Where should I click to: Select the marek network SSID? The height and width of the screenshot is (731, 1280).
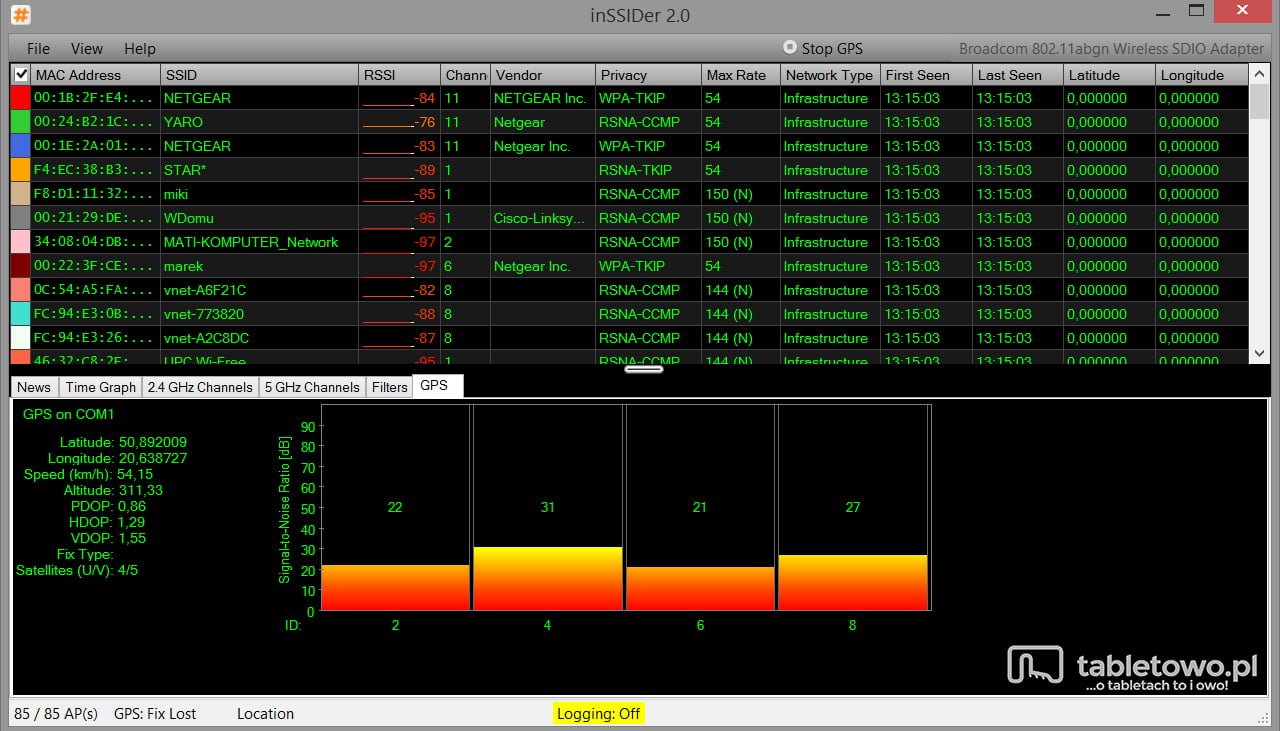click(x=183, y=266)
